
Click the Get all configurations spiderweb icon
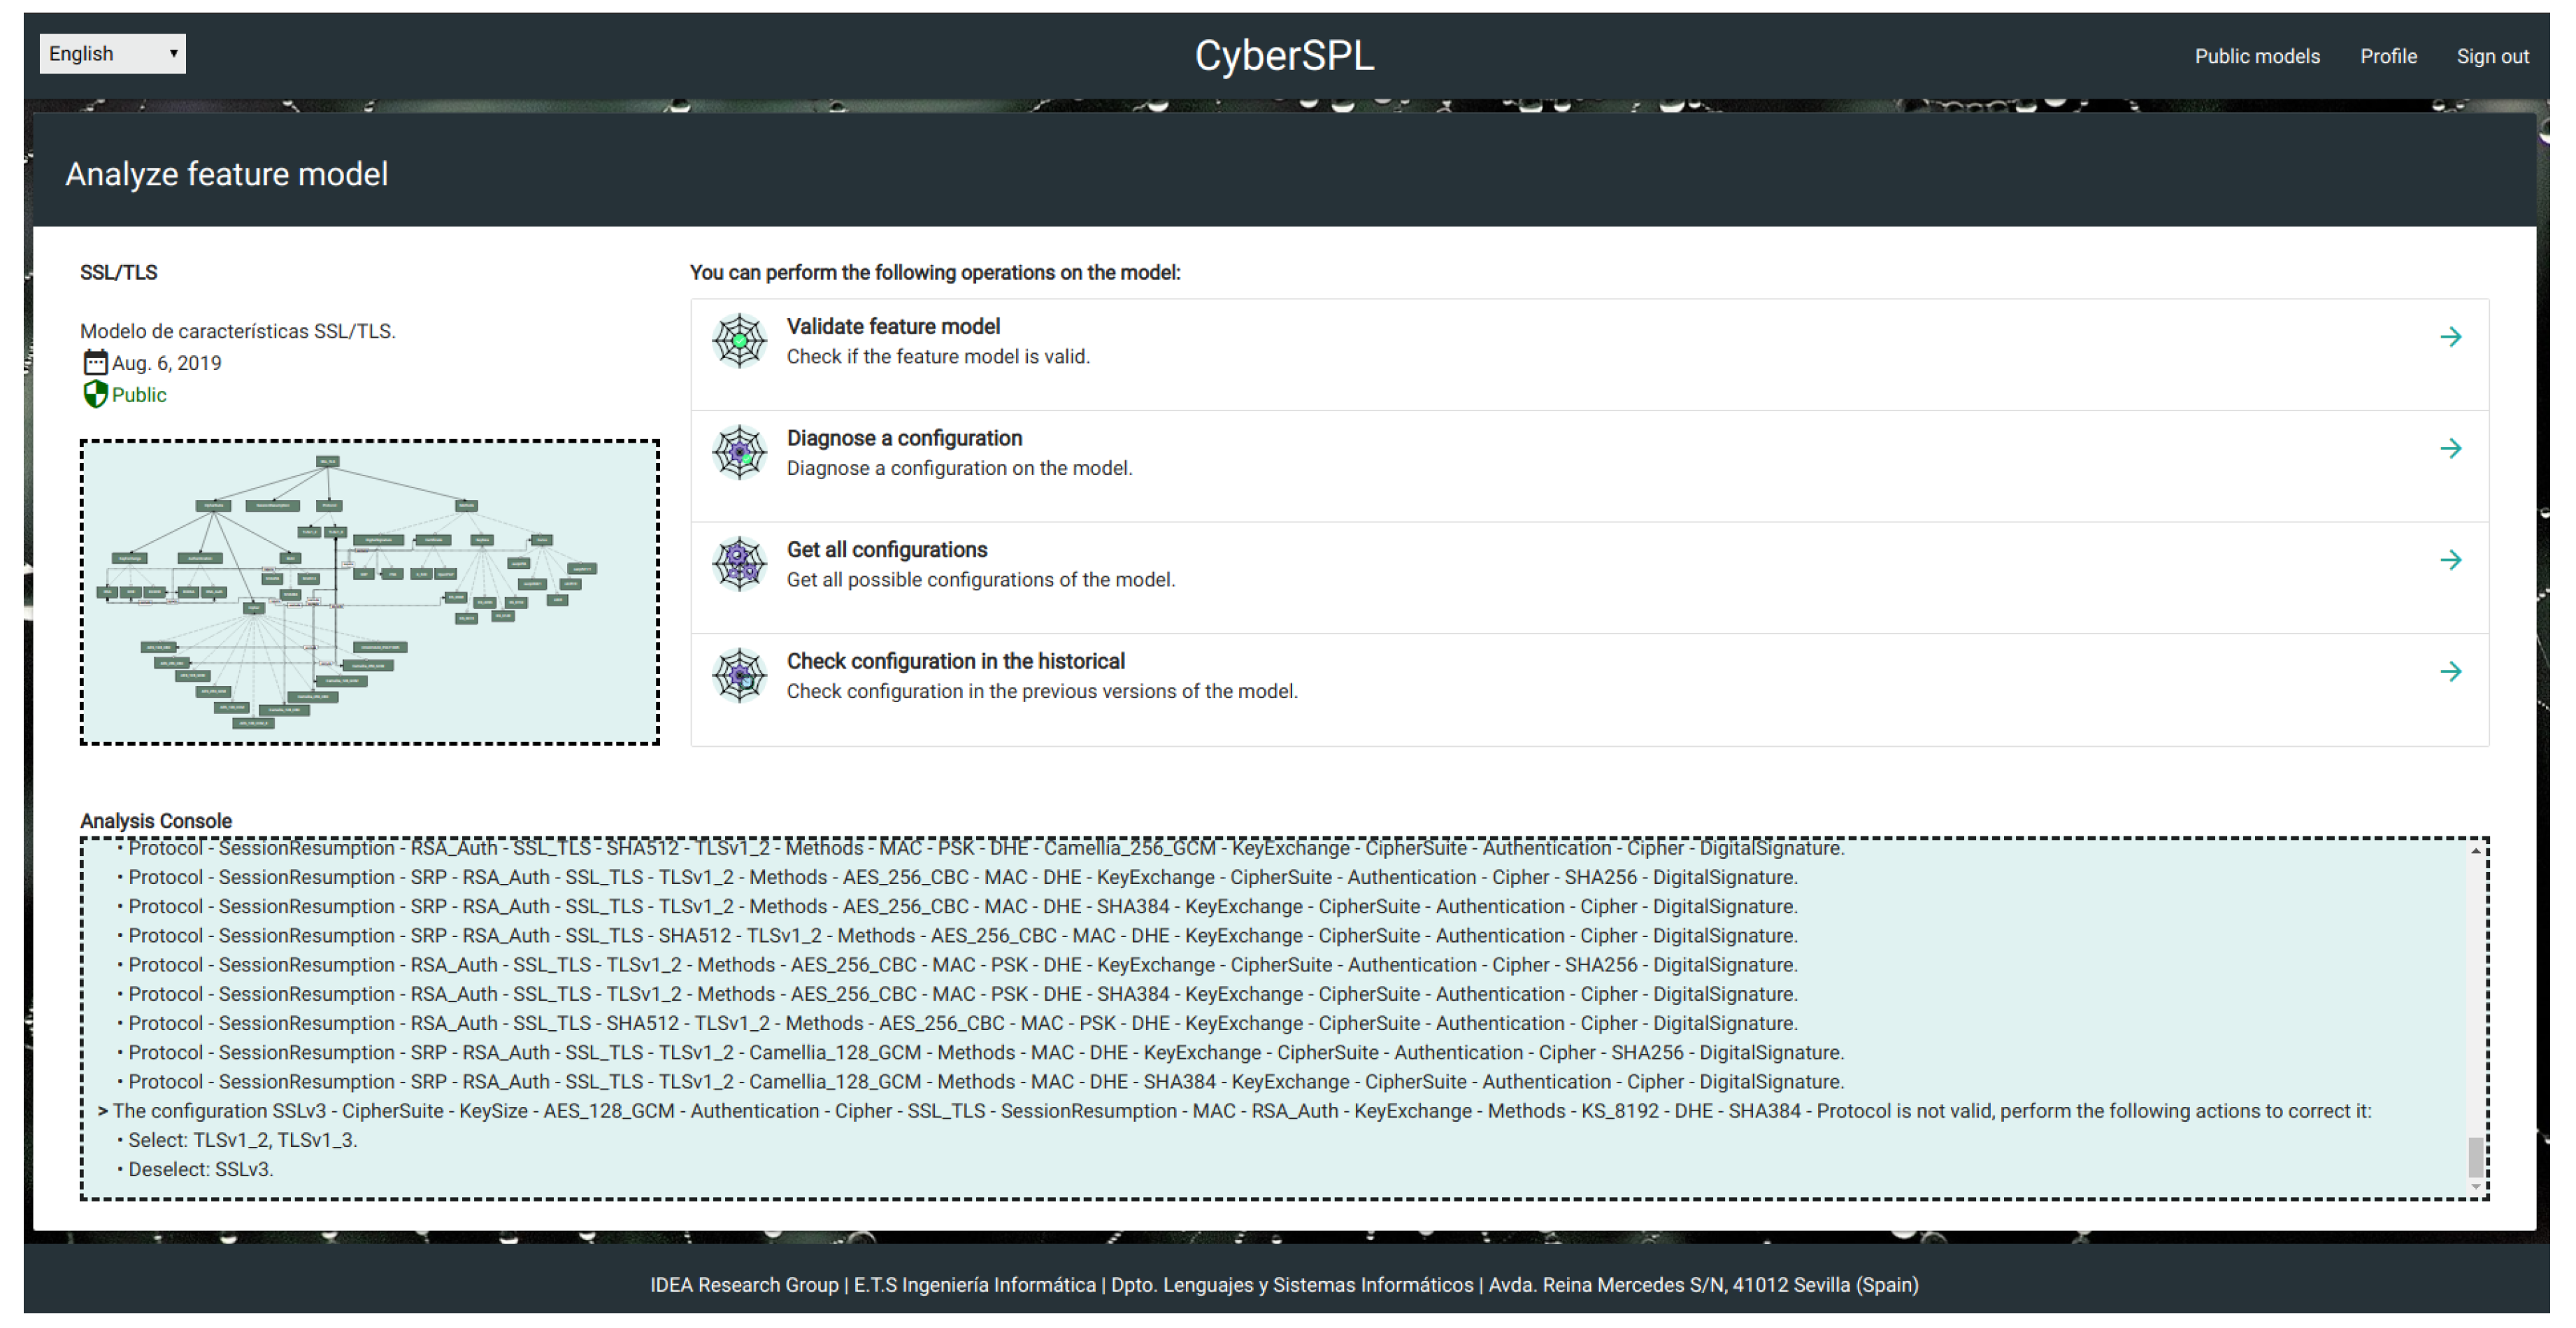pyautogui.click(x=739, y=564)
